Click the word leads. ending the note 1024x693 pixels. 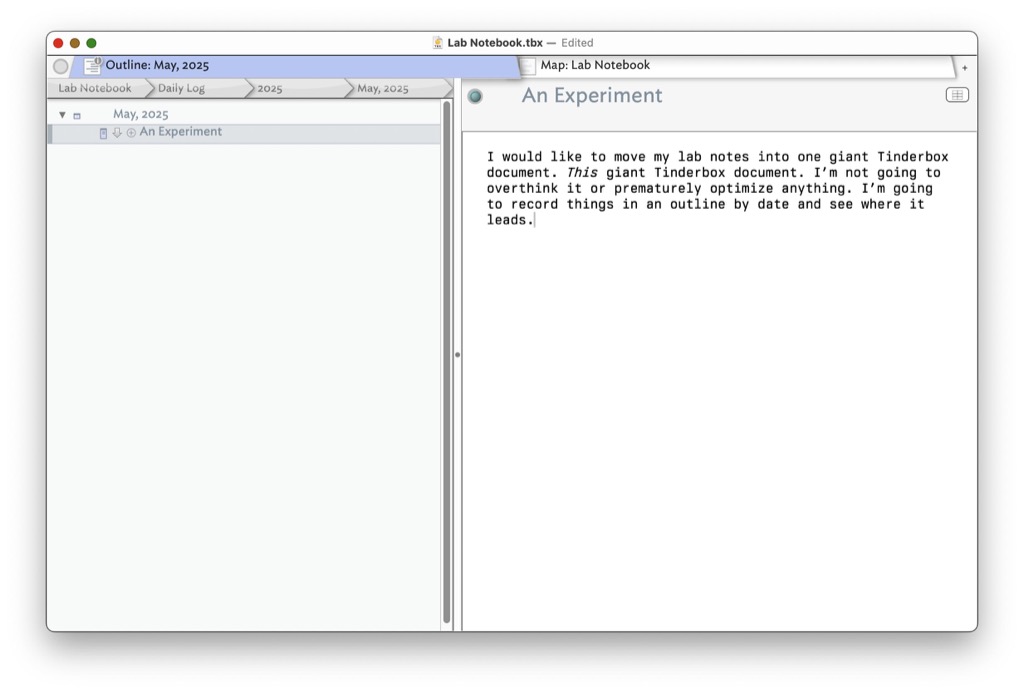510,220
